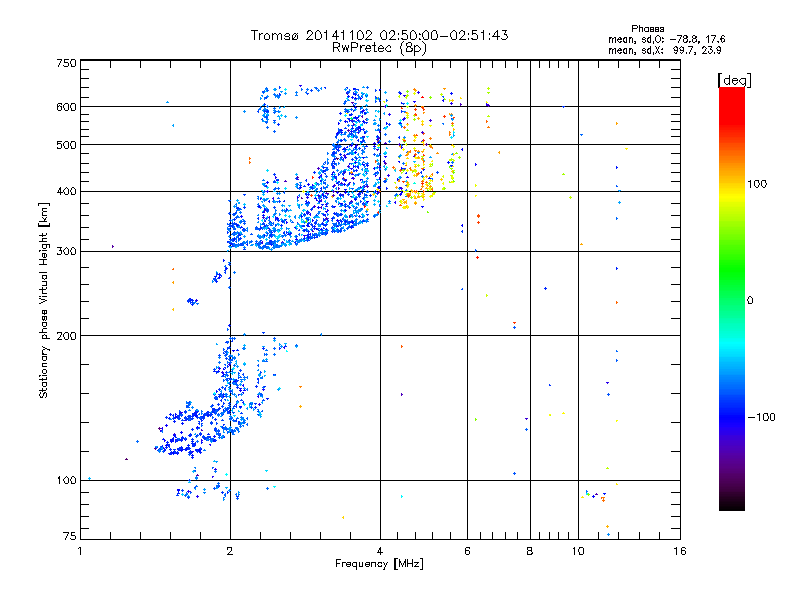Select the 'RwPretec (8p)' subtitle text
Image resolution: width=800 pixels, height=600 pixels.
[379, 48]
